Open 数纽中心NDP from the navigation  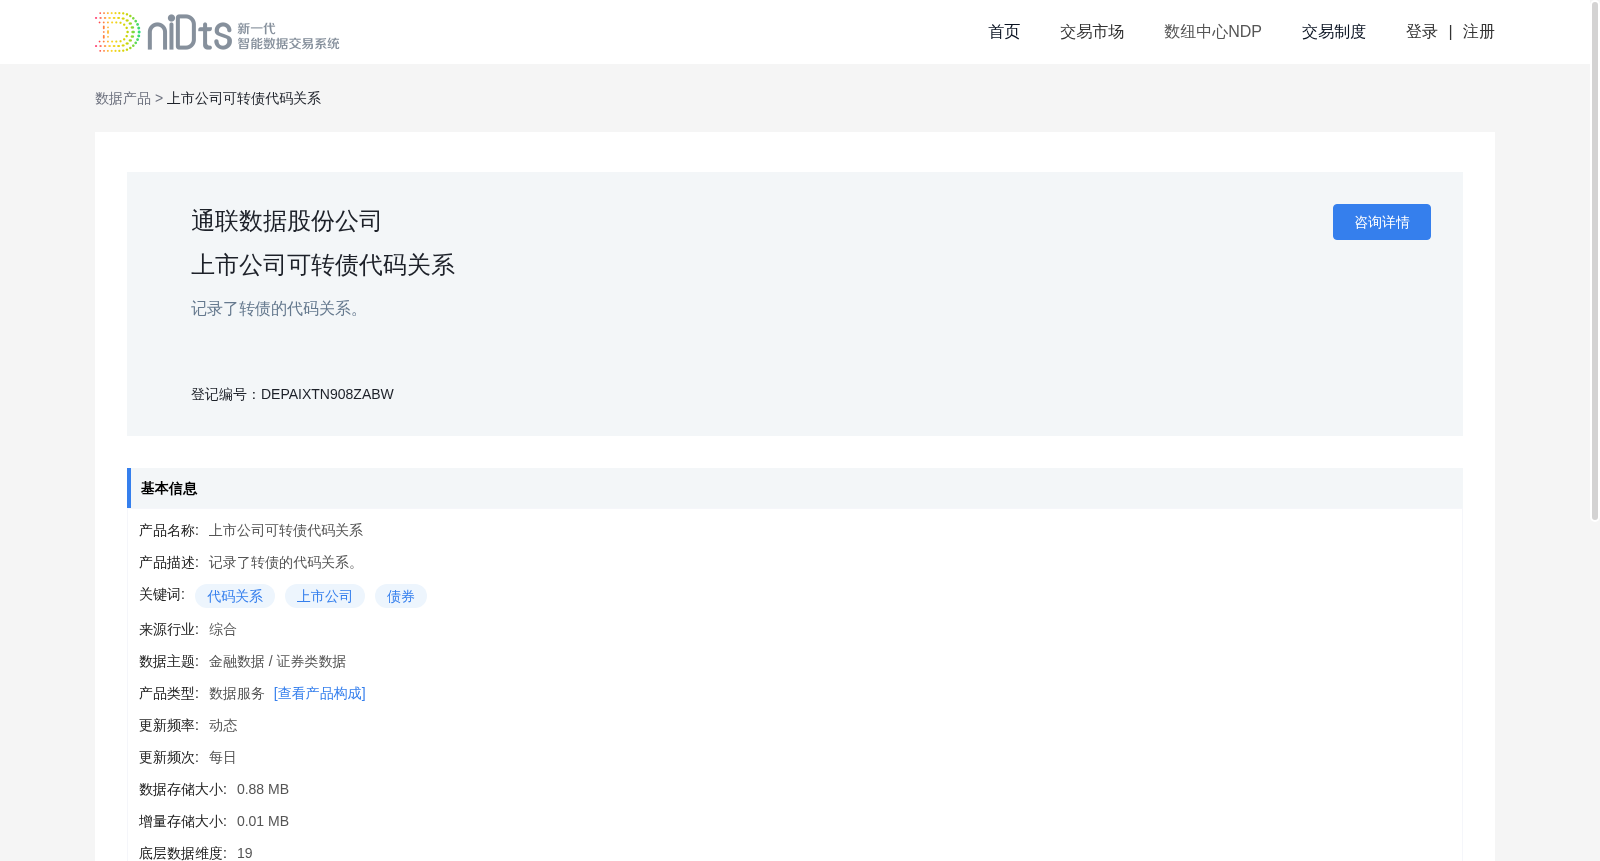pos(1213,32)
